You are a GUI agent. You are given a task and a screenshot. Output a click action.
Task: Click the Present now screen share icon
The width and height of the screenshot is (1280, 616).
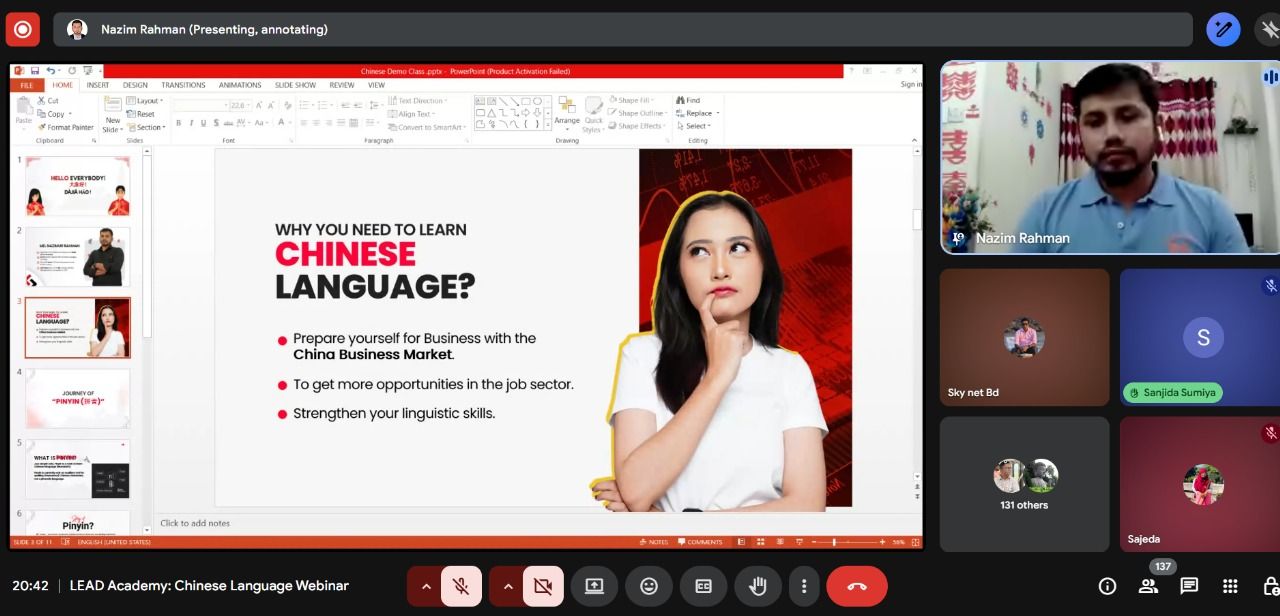point(595,586)
